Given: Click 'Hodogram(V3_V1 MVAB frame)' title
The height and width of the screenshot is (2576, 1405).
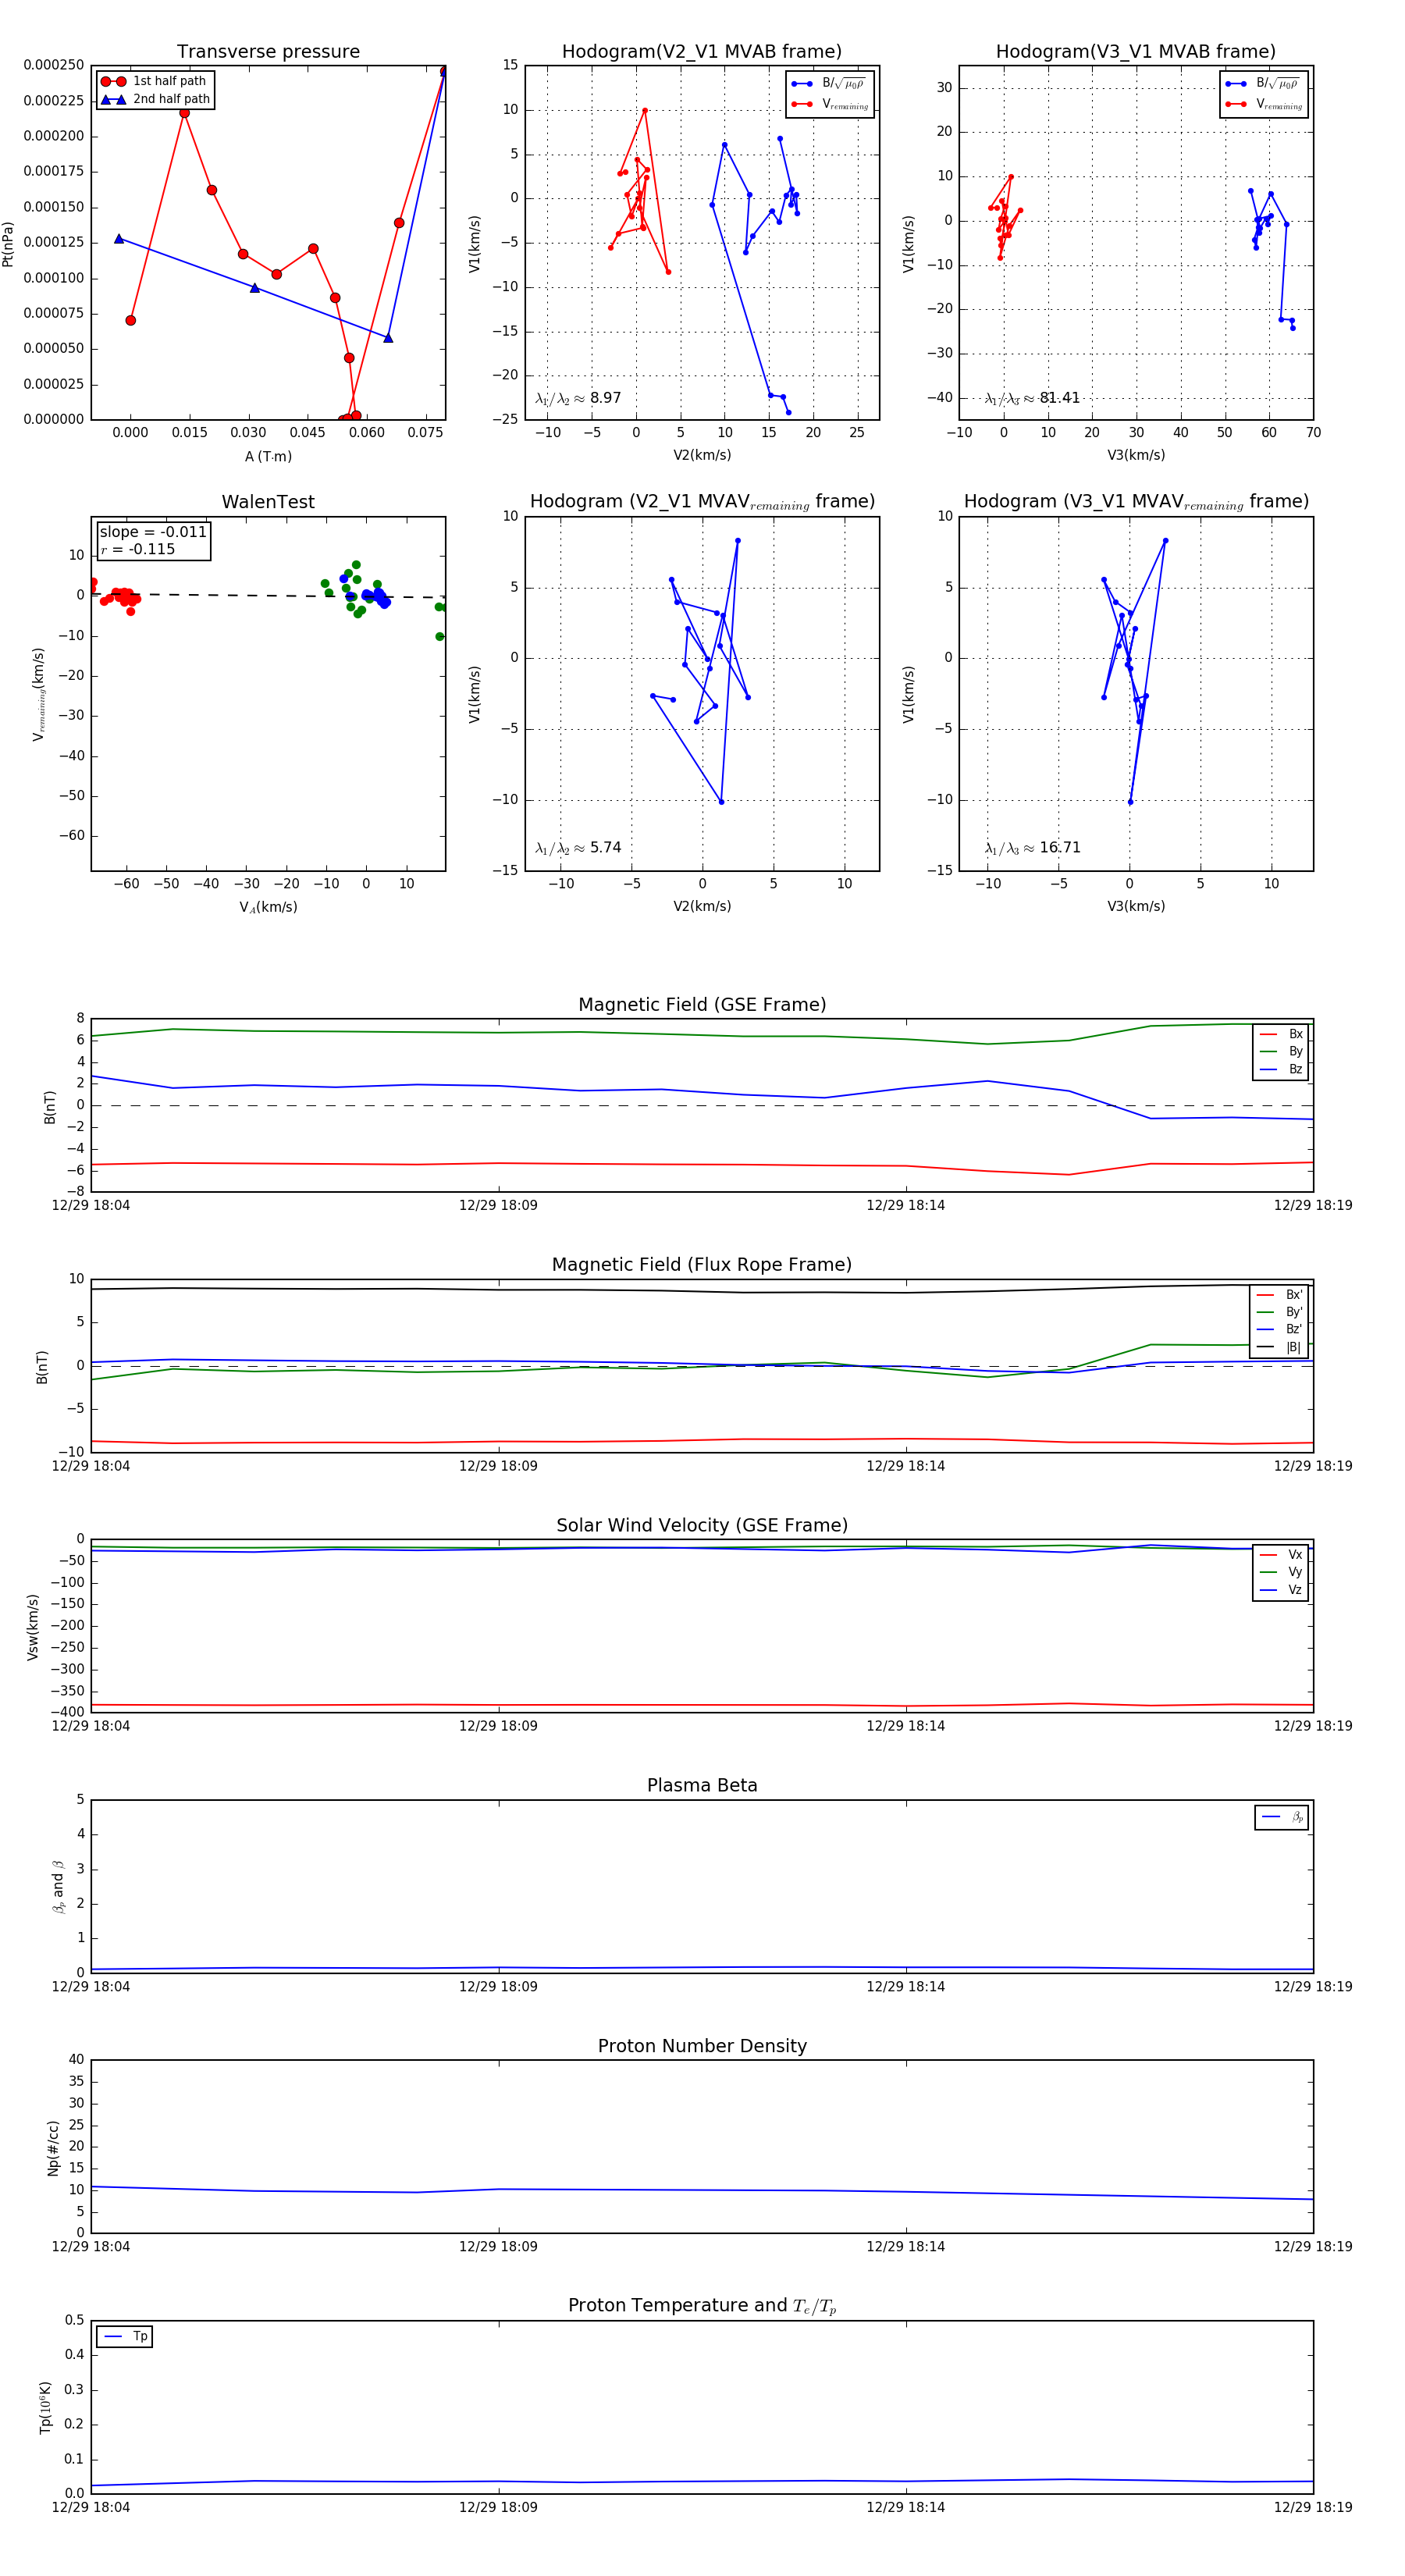Looking at the screenshot, I should tap(1136, 52).
